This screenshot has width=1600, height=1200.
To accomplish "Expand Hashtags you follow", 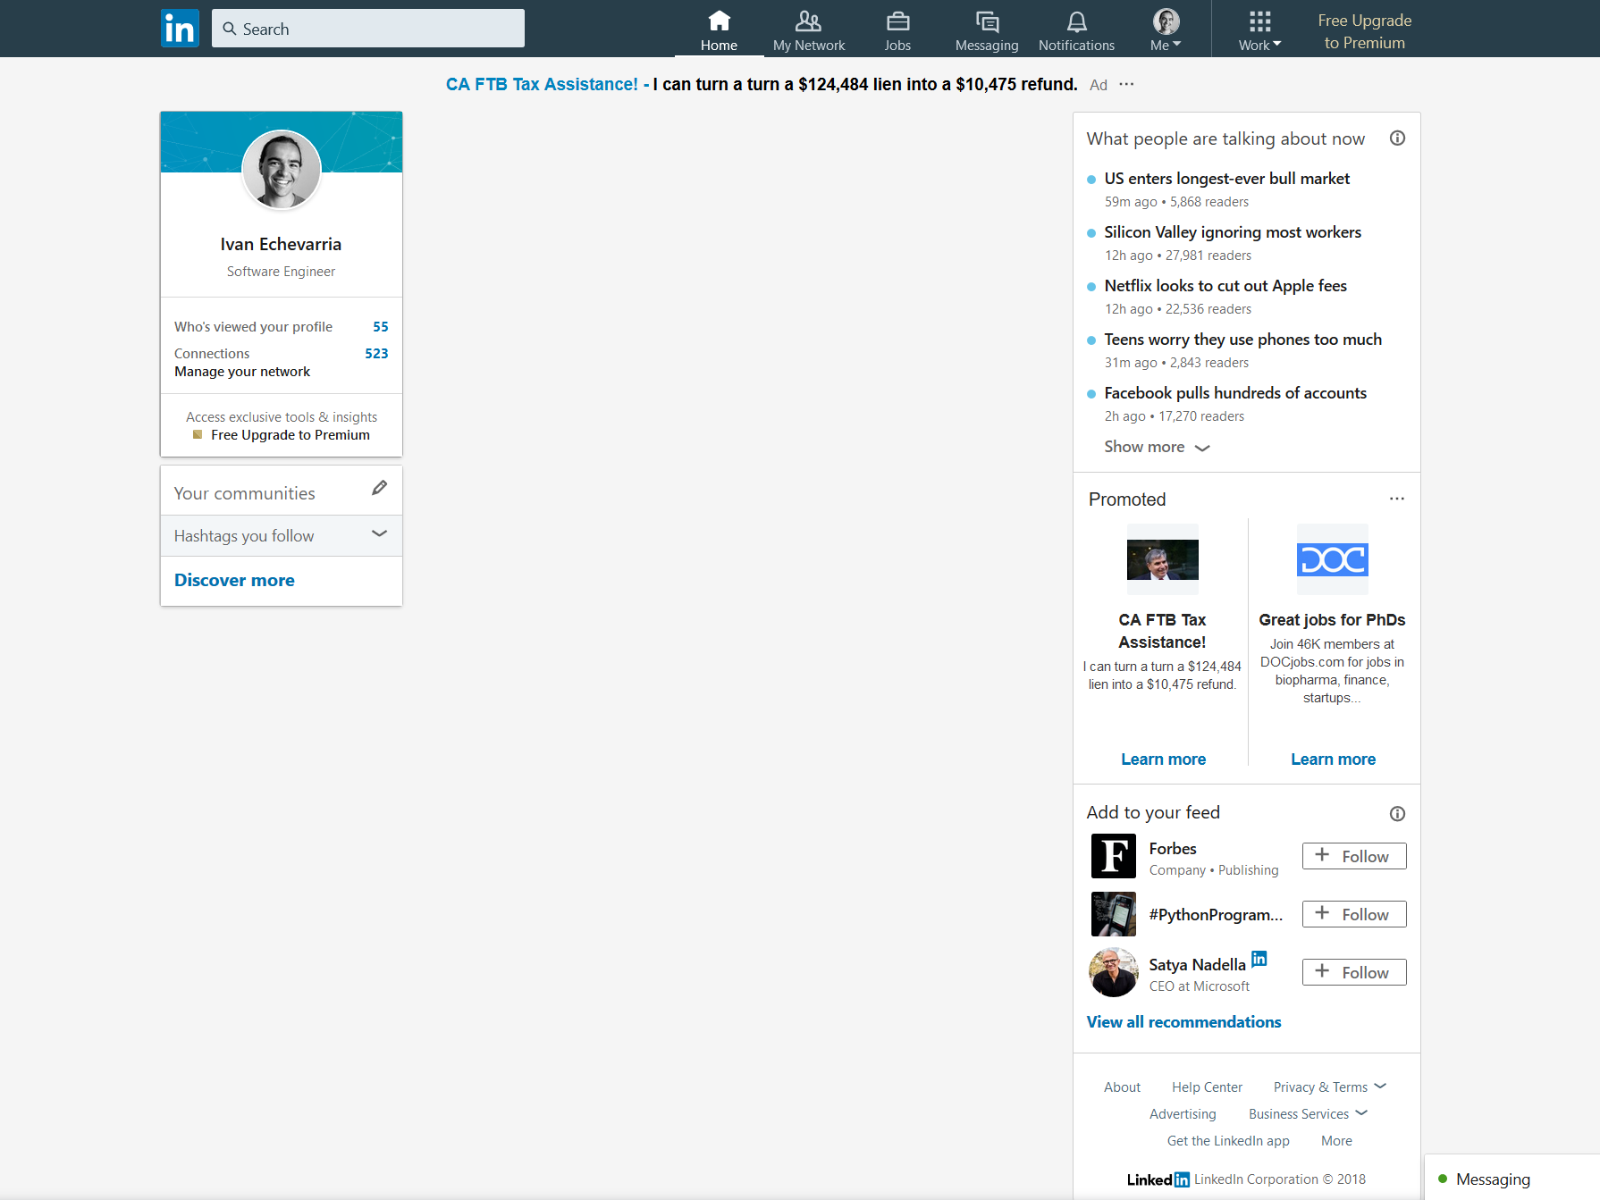I will [x=281, y=536].
